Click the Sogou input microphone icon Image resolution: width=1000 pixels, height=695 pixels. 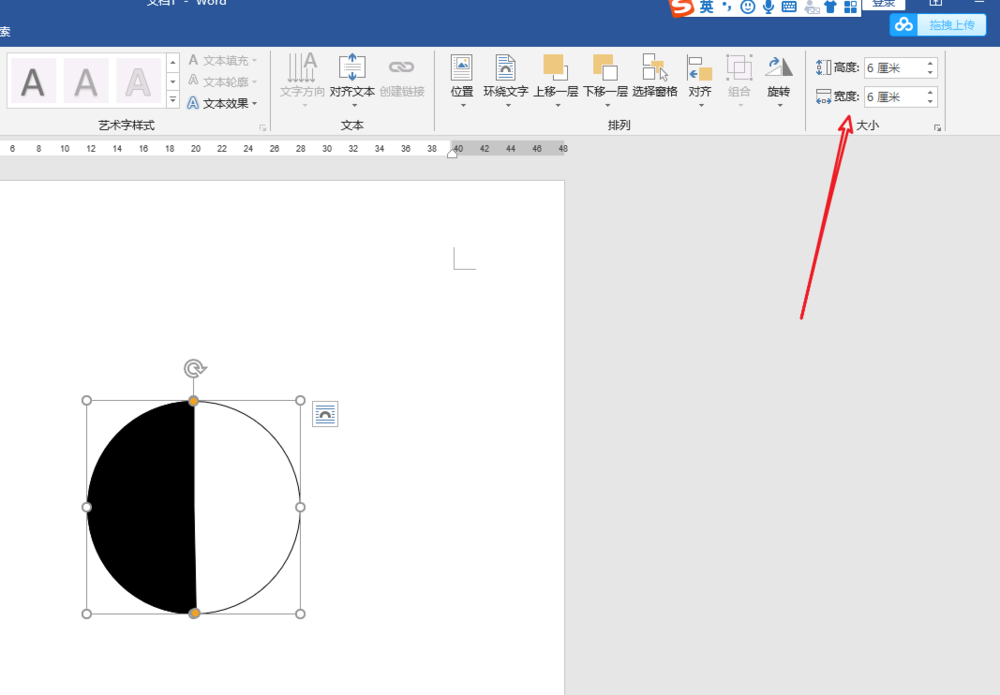tap(768, 7)
